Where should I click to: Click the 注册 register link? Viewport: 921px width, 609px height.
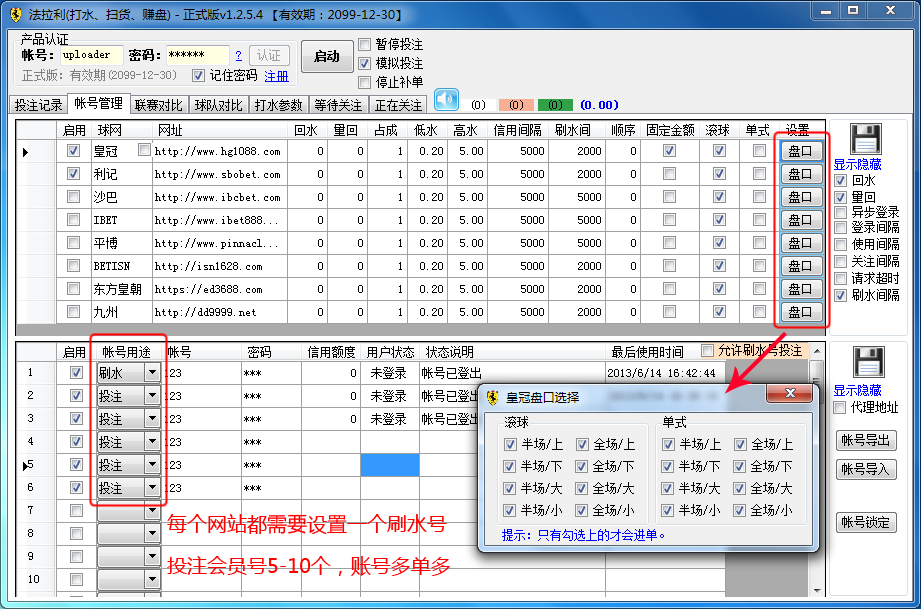(276, 76)
